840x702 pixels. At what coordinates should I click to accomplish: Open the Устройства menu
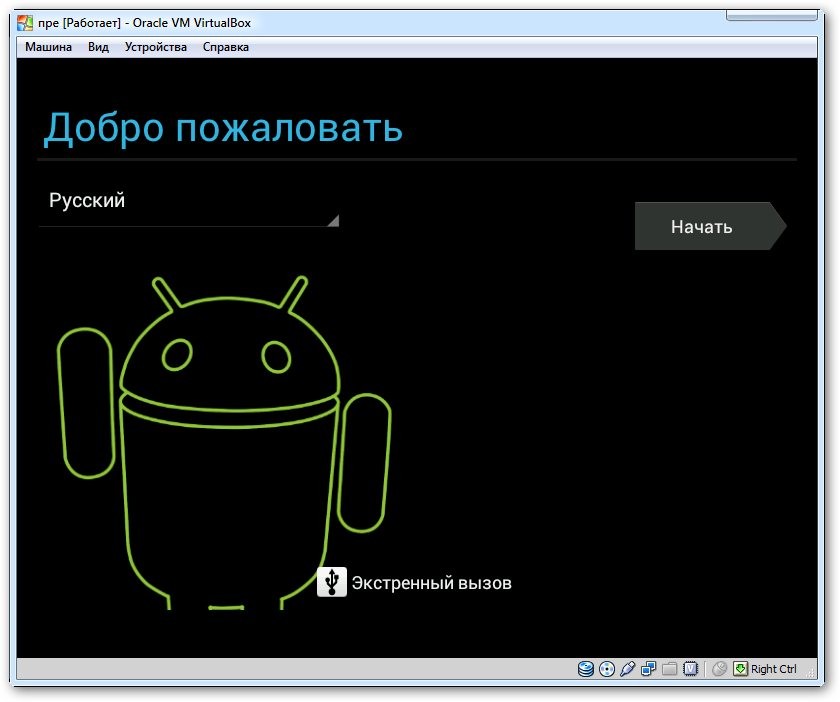[155, 47]
